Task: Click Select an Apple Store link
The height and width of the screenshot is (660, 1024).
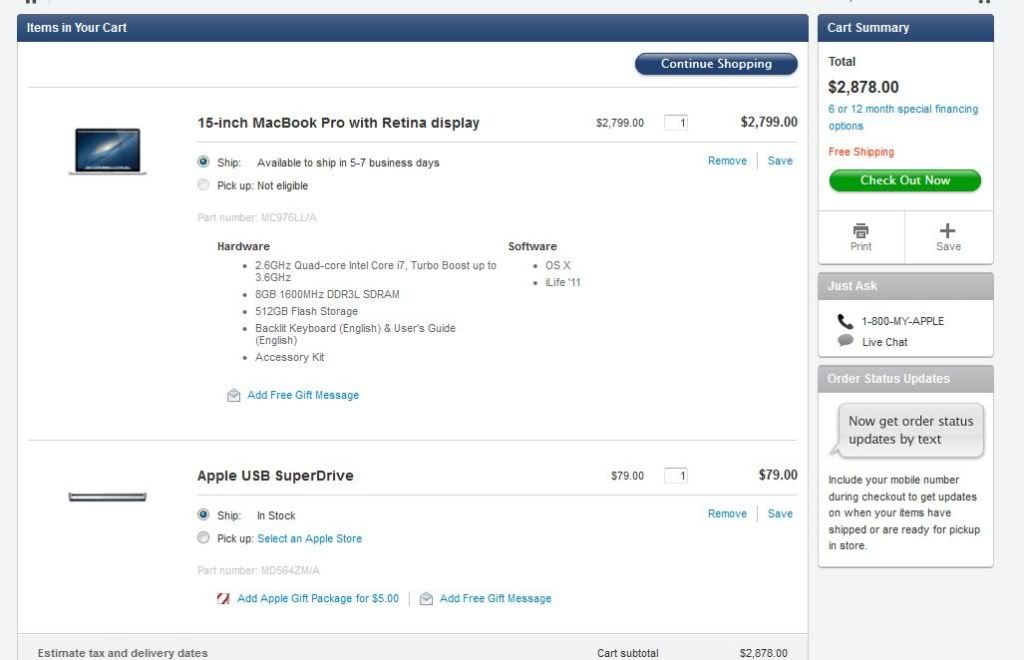Action: tap(309, 539)
